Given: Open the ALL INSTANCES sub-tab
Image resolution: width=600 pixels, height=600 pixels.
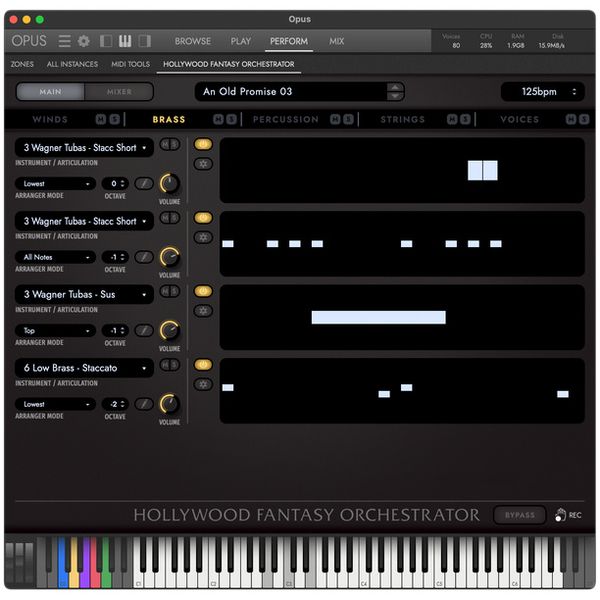Looking at the screenshot, I should 72,64.
